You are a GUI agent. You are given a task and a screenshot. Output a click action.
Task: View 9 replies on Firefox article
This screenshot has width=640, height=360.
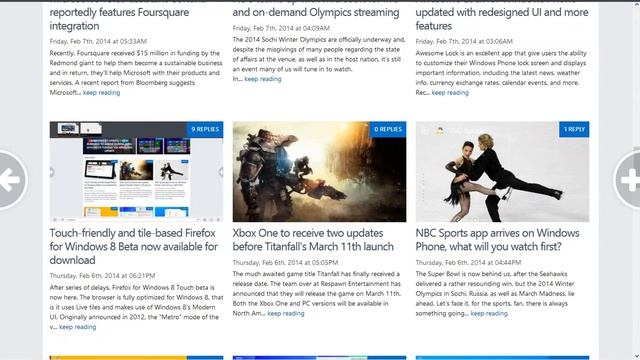(x=205, y=129)
